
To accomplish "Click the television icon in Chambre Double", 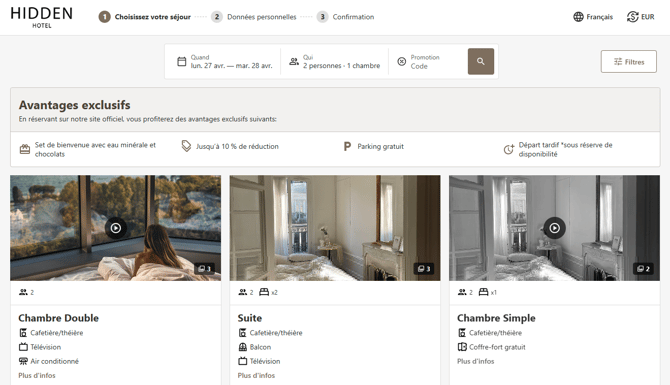I will 23,347.
